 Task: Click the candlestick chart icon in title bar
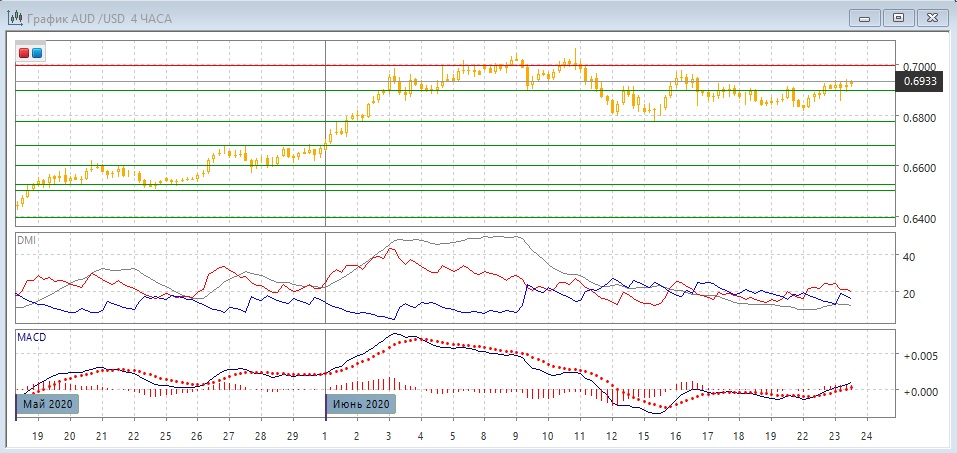pyautogui.click(x=17, y=18)
